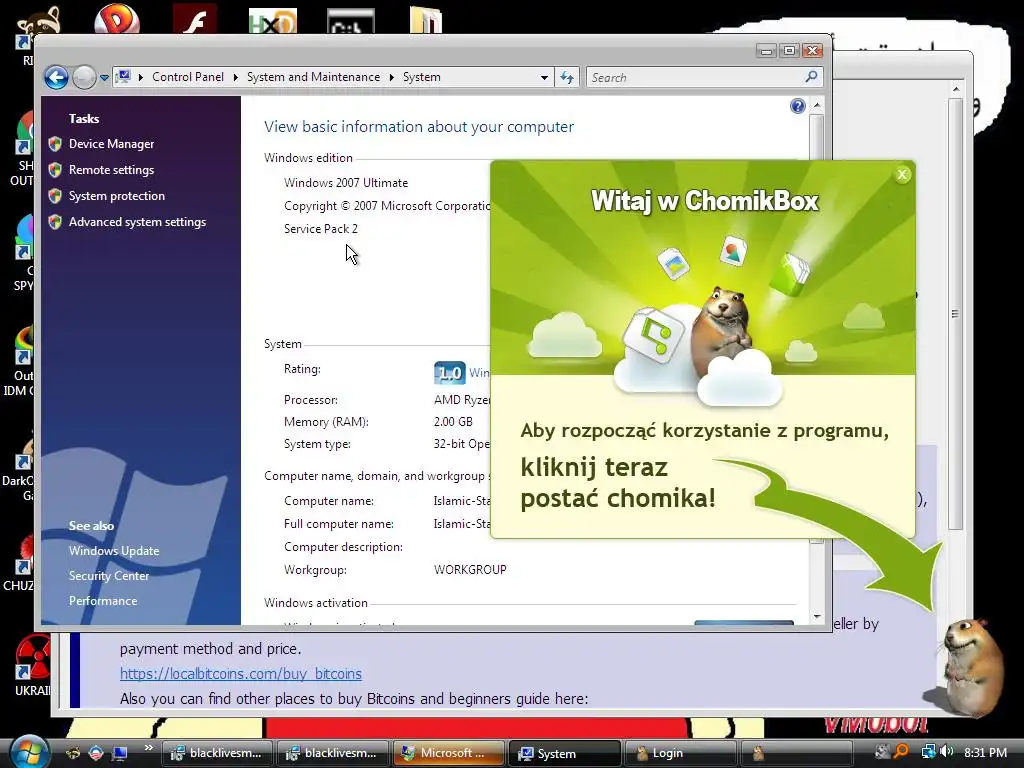The width and height of the screenshot is (1024, 768).
Task: Open Device Manager
Action: [x=112, y=144]
